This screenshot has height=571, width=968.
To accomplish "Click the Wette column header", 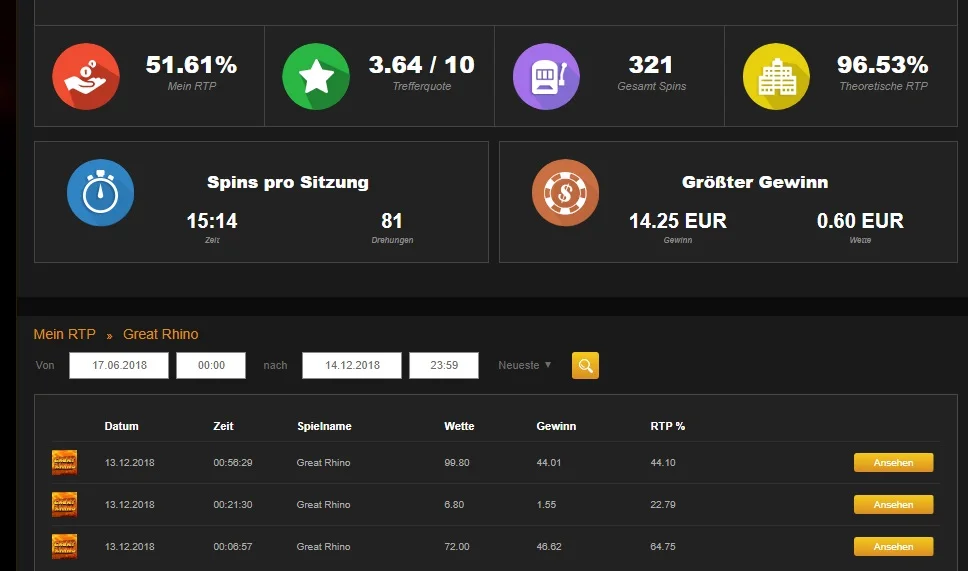I will (459, 426).
